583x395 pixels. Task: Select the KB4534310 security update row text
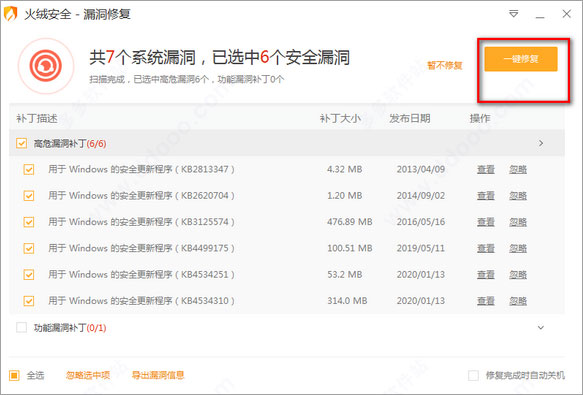click(x=141, y=301)
